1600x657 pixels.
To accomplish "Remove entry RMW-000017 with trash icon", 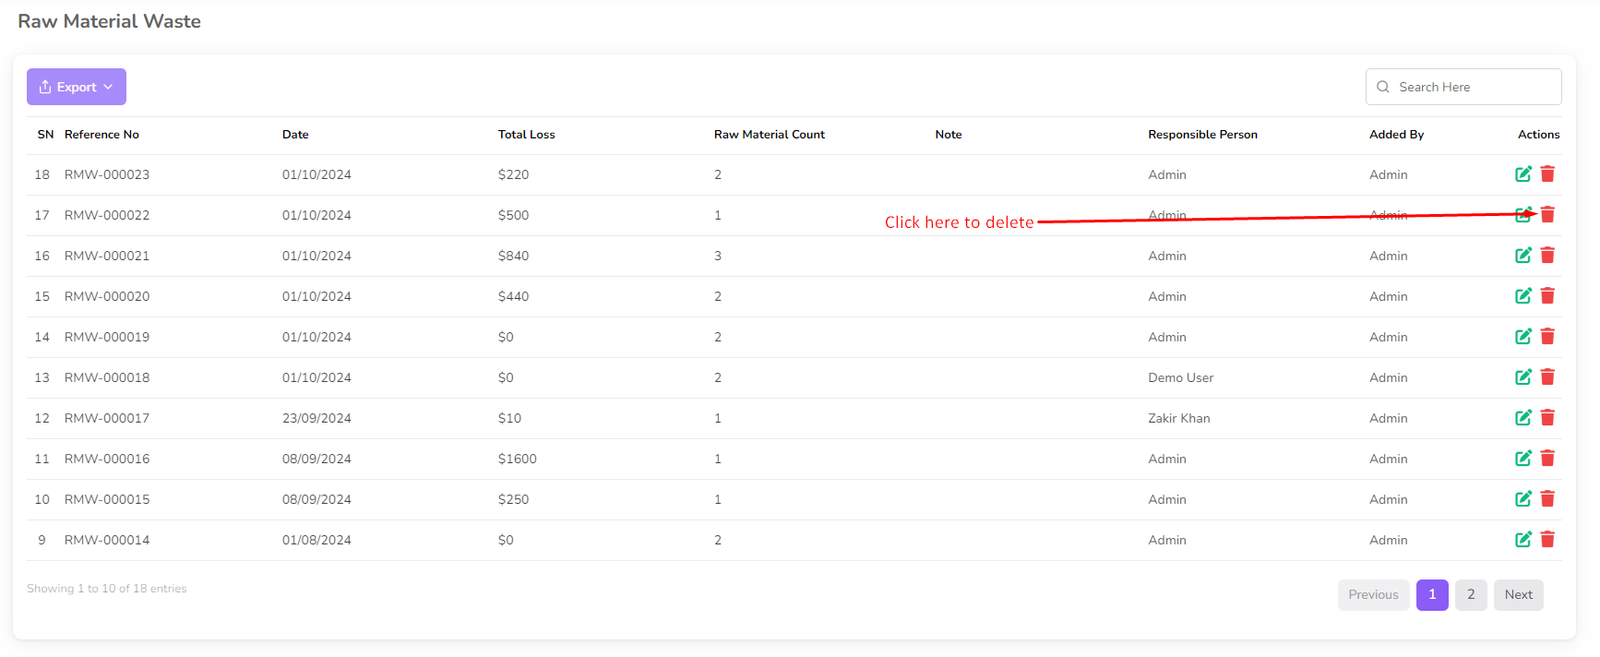I will [x=1547, y=418].
